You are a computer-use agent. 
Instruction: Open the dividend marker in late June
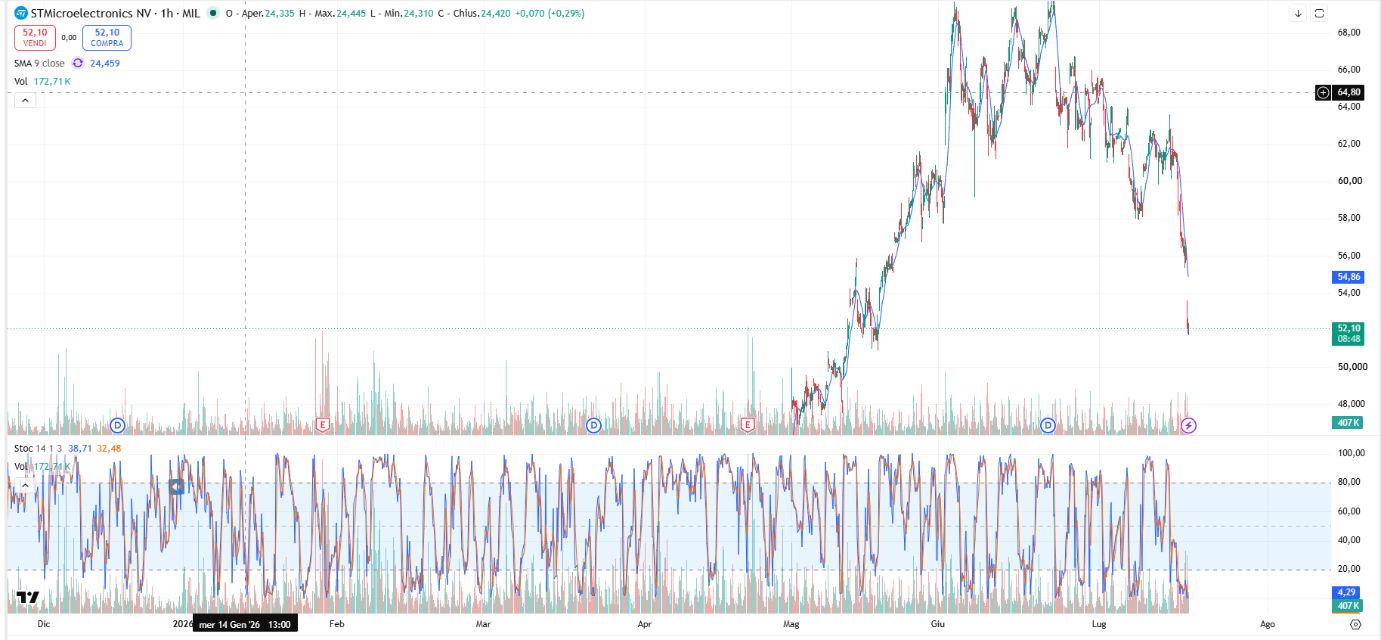(1048, 425)
